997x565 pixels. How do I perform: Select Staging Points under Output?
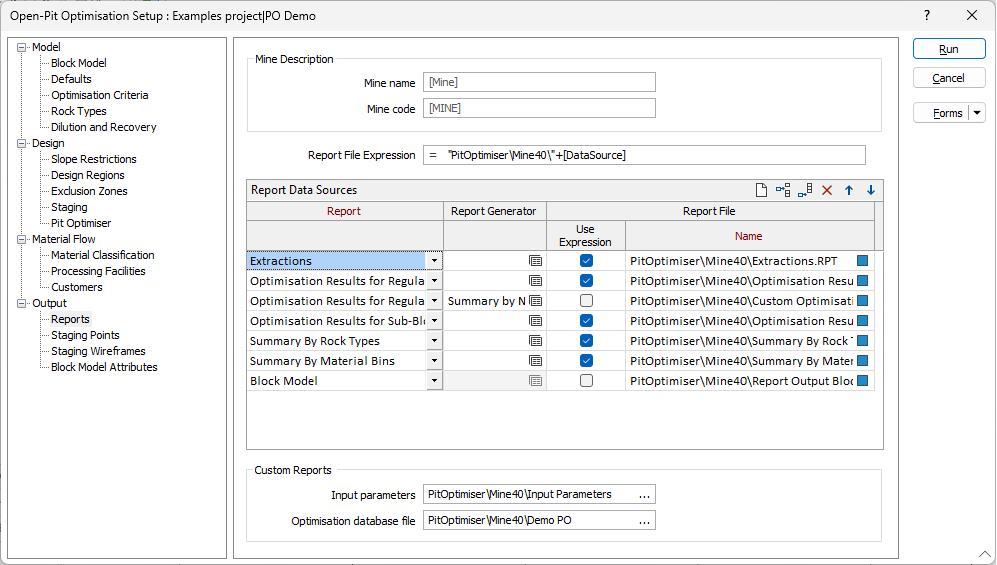pos(85,335)
